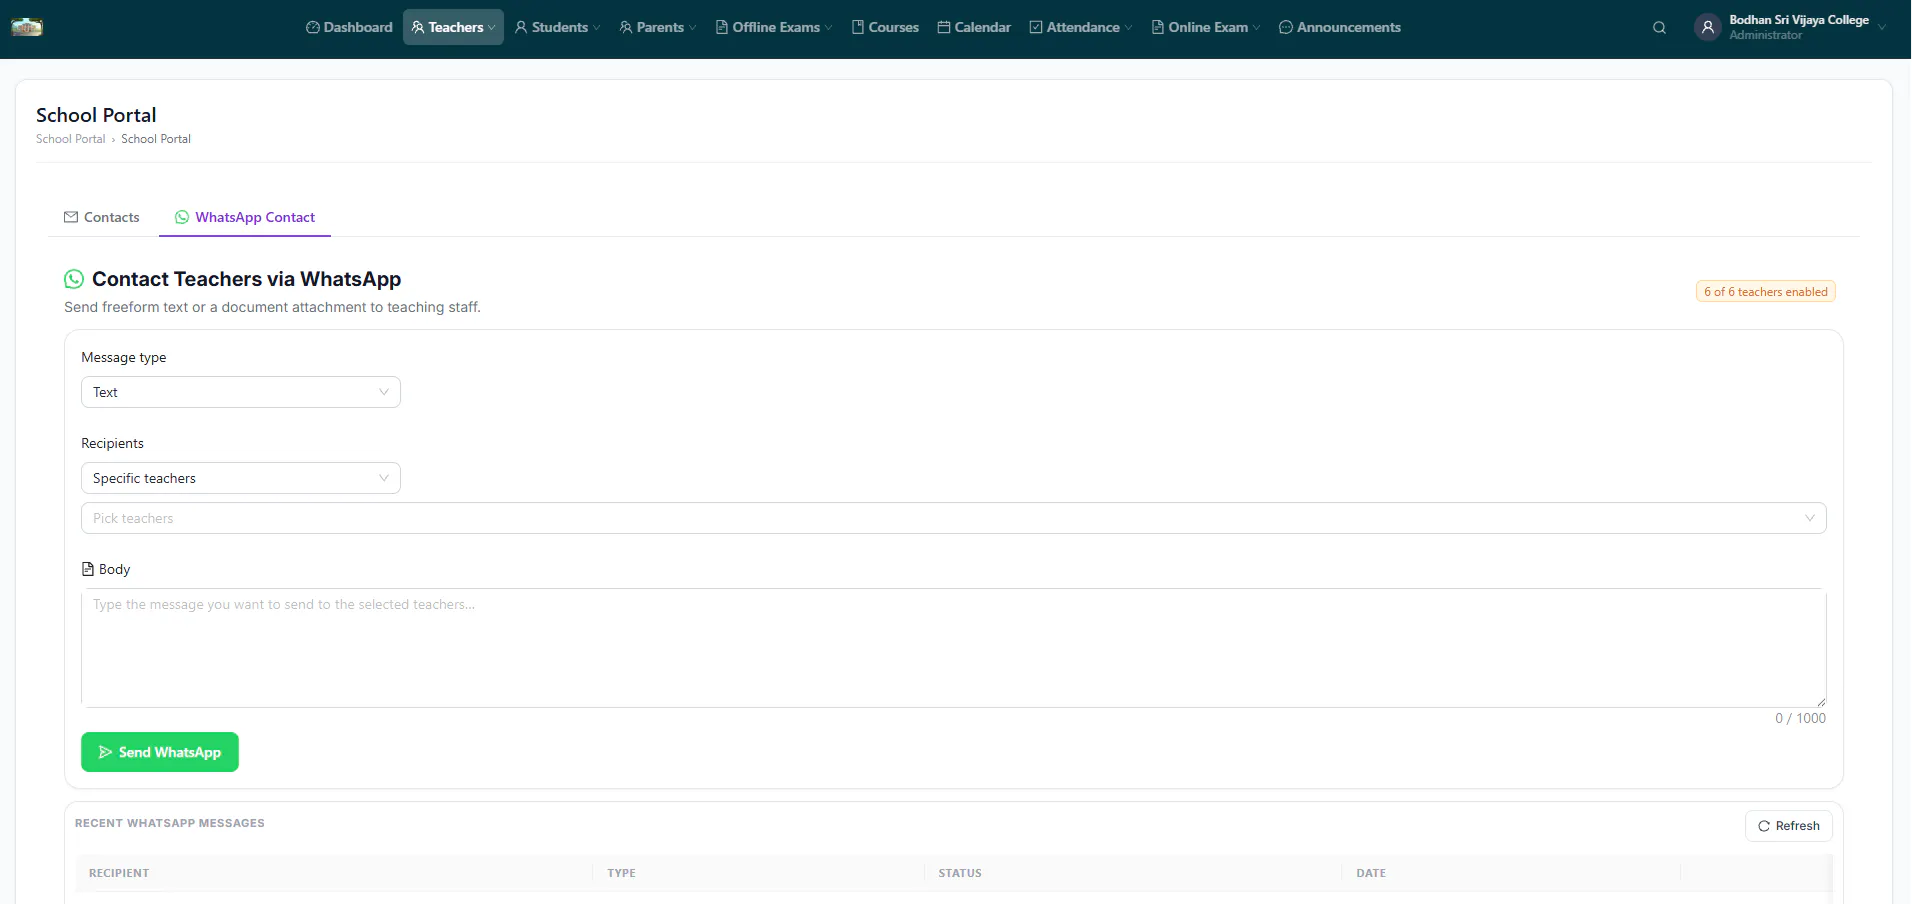Click the '6 of 6 teachers enabled' badge
The image size is (1912, 904).
click(1766, 292)
